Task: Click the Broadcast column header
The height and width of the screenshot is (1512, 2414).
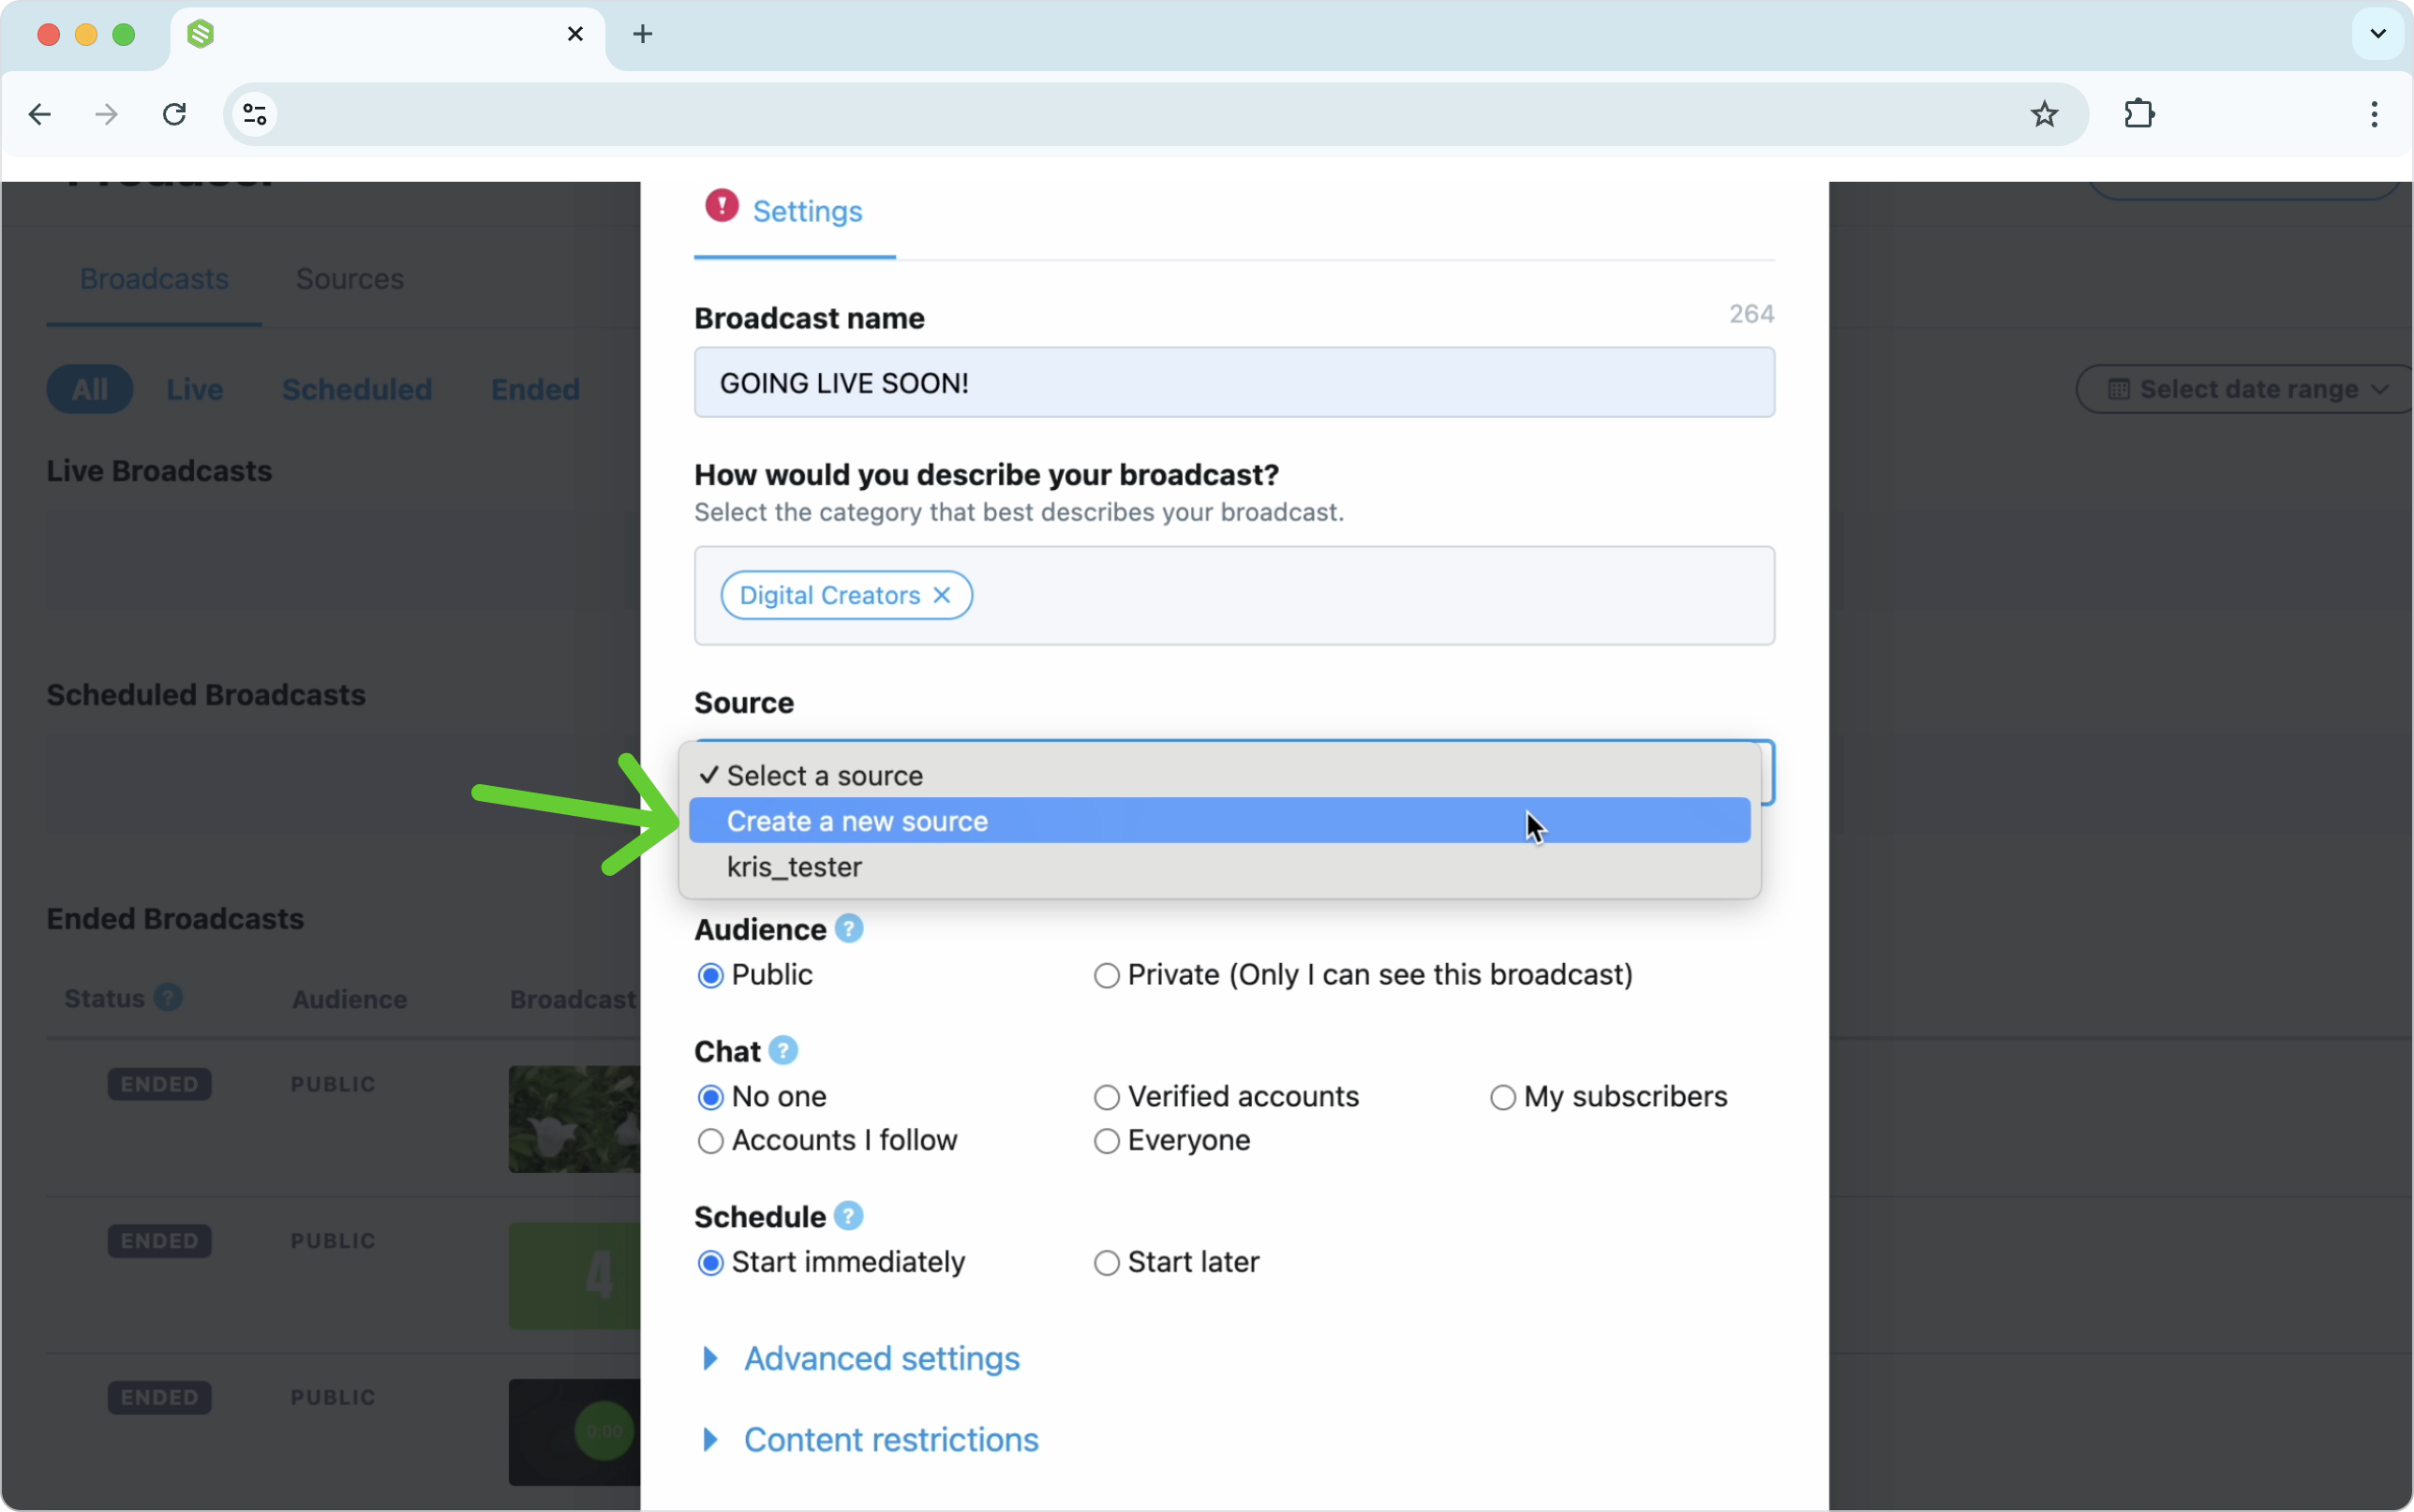Action: coord(573,999)
